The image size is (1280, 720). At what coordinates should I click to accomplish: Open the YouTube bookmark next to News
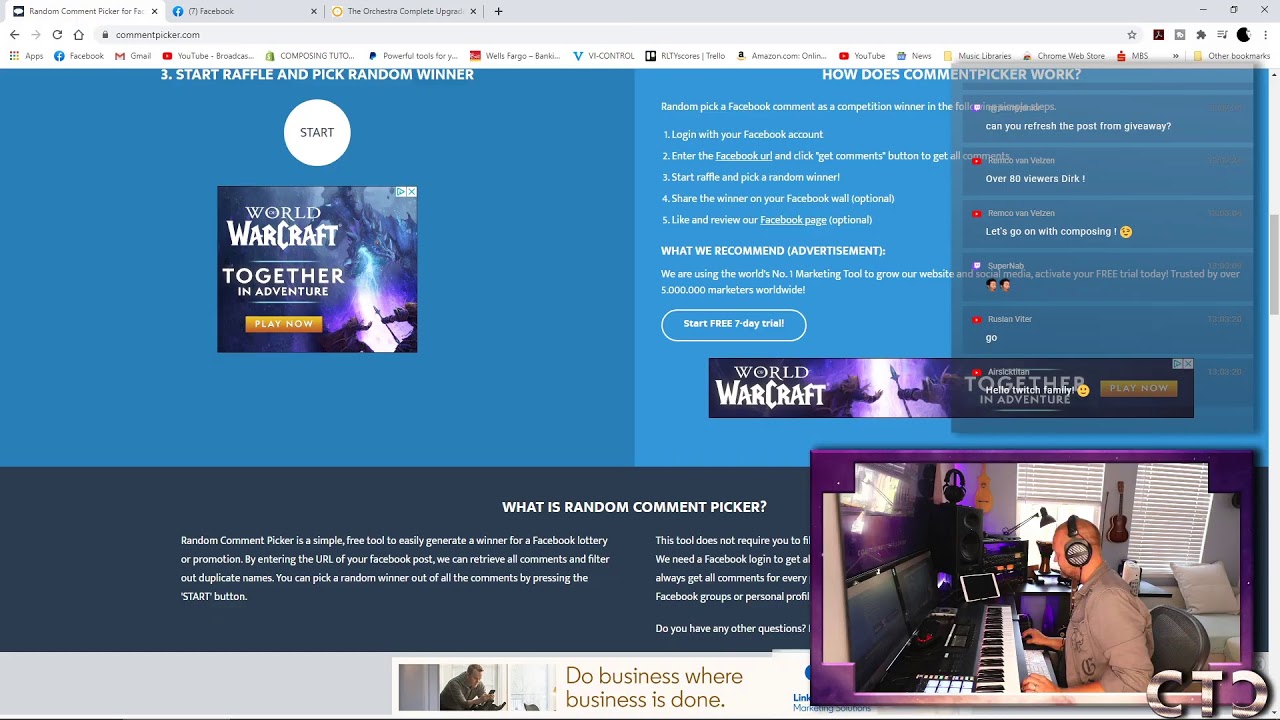point(862,56)
